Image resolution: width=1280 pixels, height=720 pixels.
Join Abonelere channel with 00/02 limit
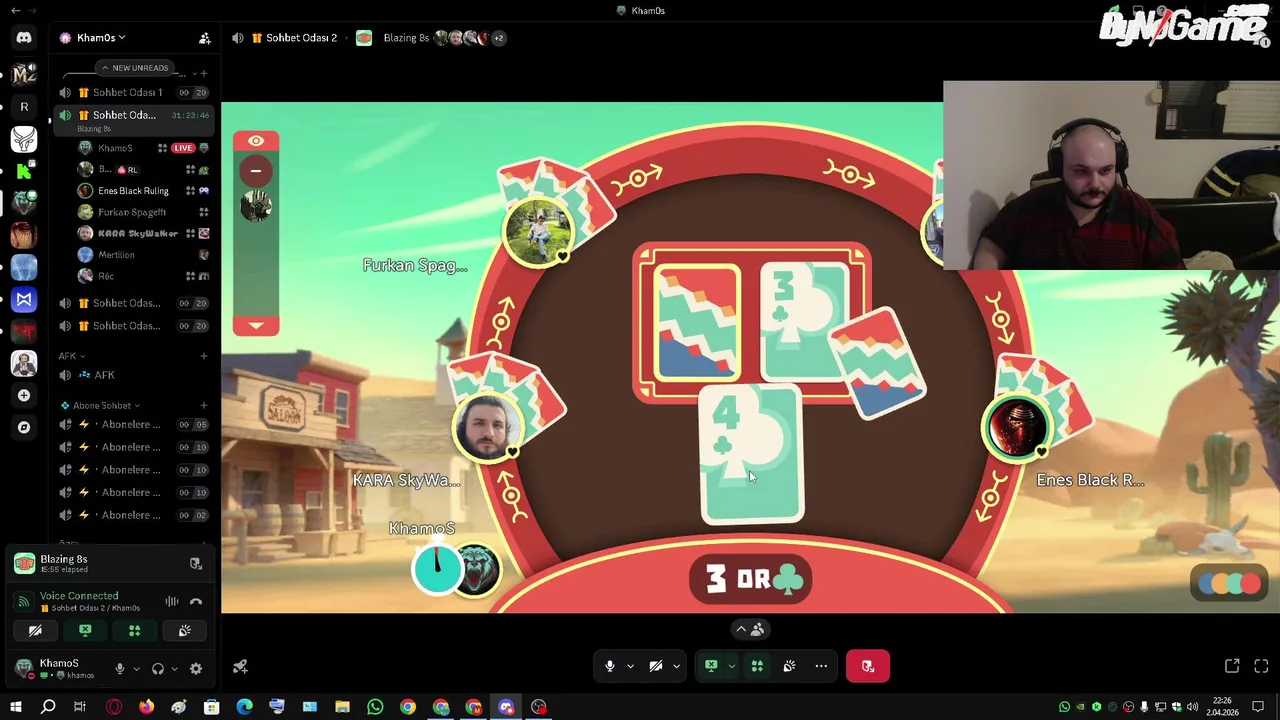coord(134,515)
